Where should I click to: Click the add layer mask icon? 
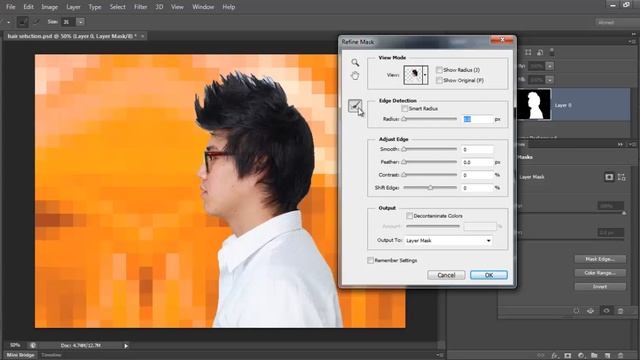568,356
